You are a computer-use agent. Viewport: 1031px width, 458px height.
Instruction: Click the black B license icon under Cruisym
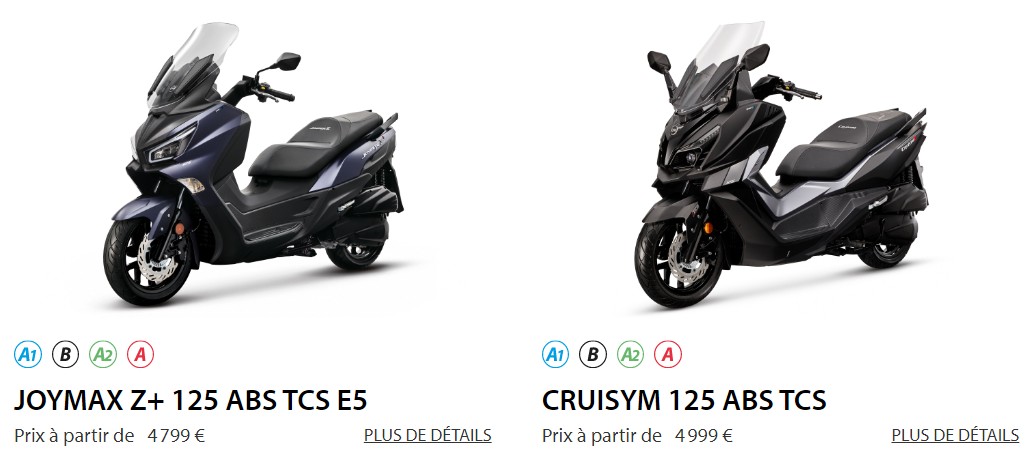[593, 355]
